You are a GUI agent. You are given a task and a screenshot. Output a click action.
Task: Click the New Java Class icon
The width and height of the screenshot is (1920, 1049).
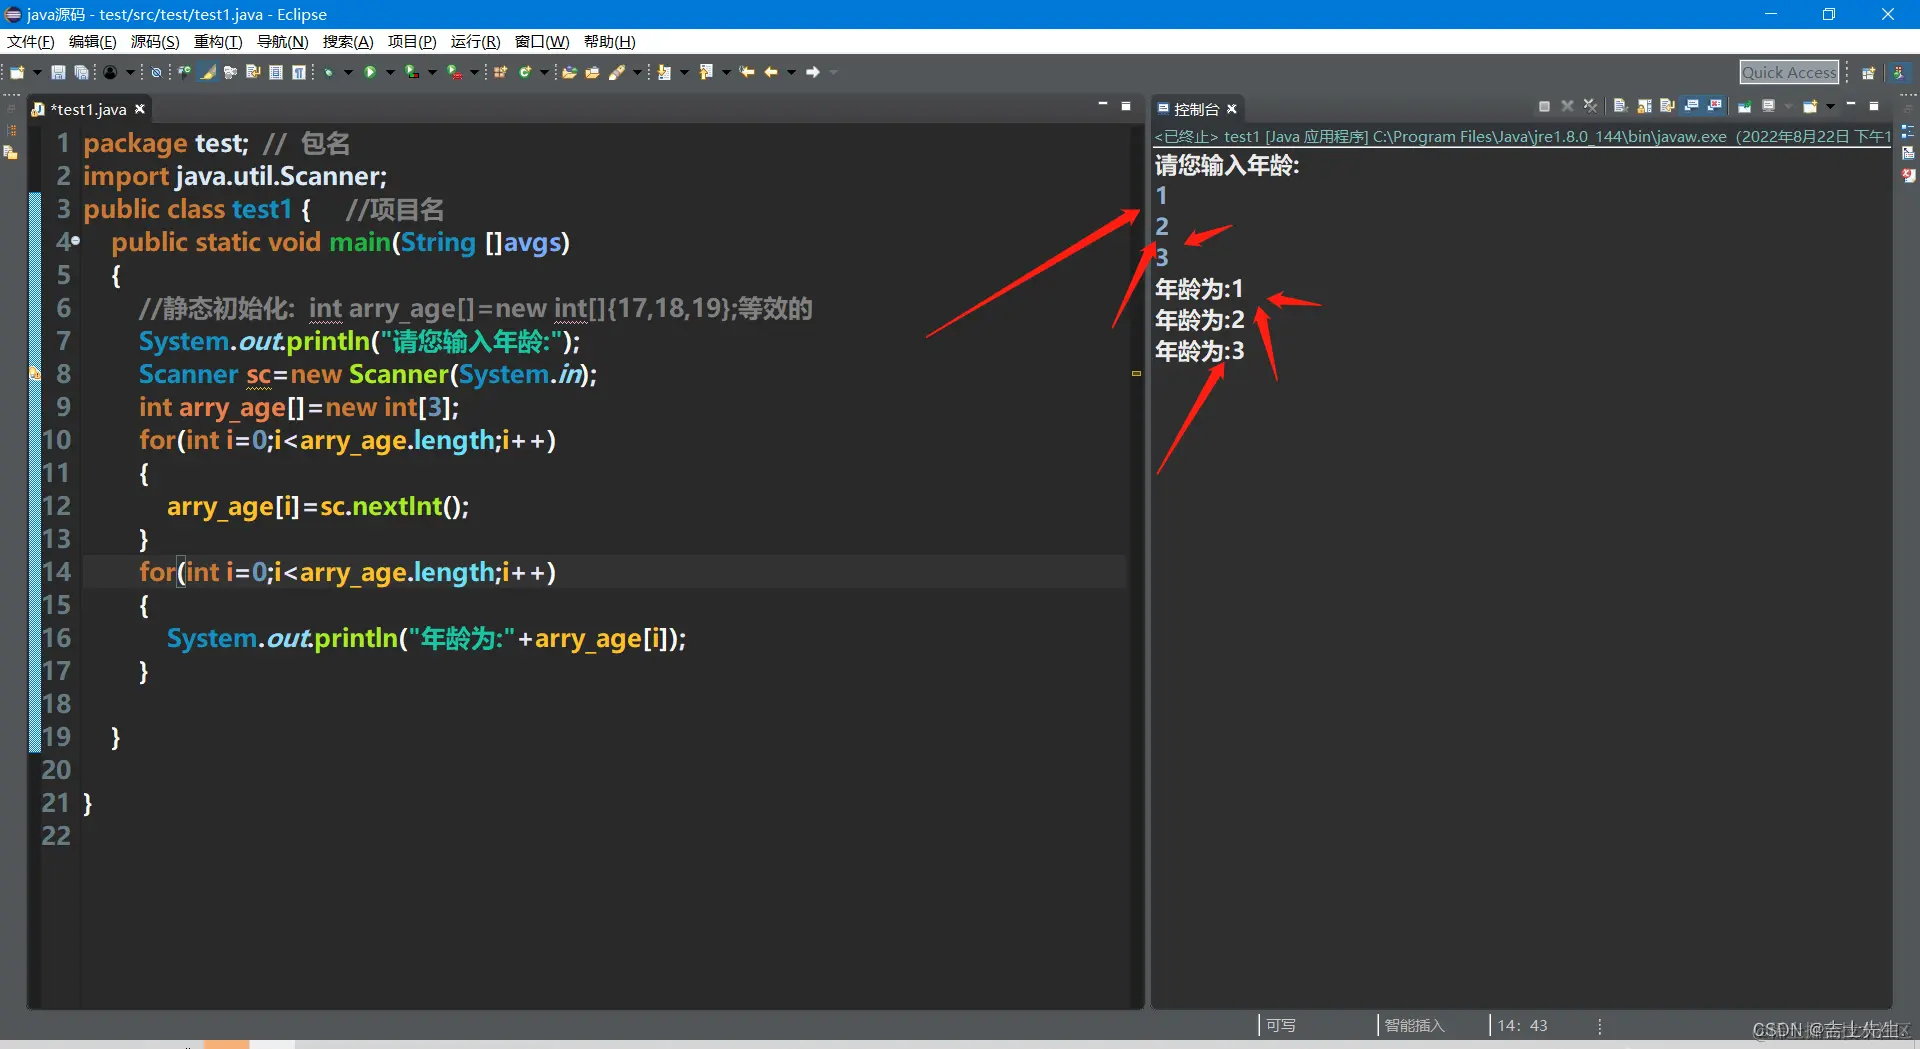pyautogui.click(x=525, y=72)
